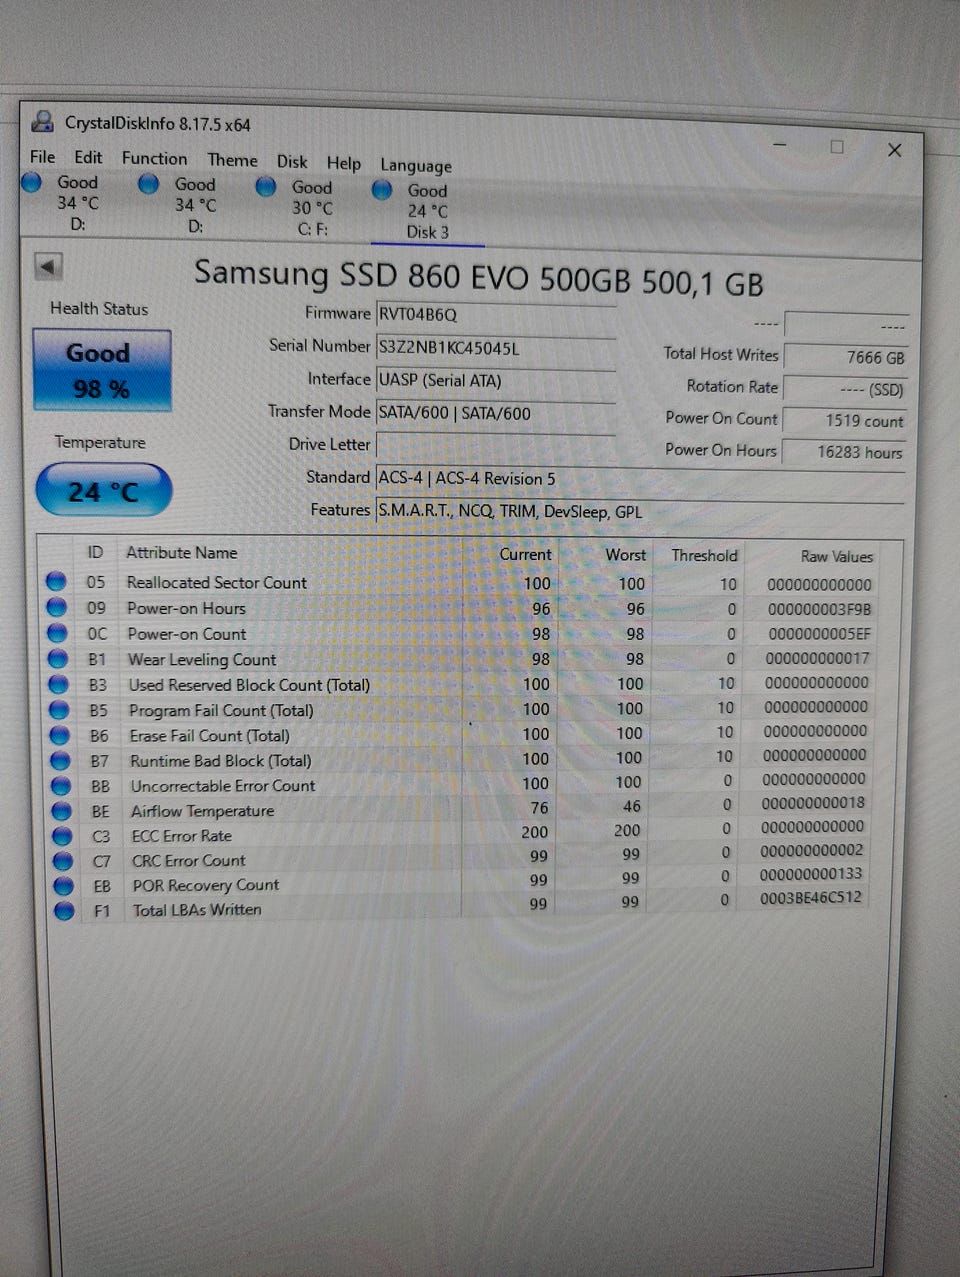Click the Current column header
Viewport: 960px width, 1277px height.
click(x=525, y=554)
